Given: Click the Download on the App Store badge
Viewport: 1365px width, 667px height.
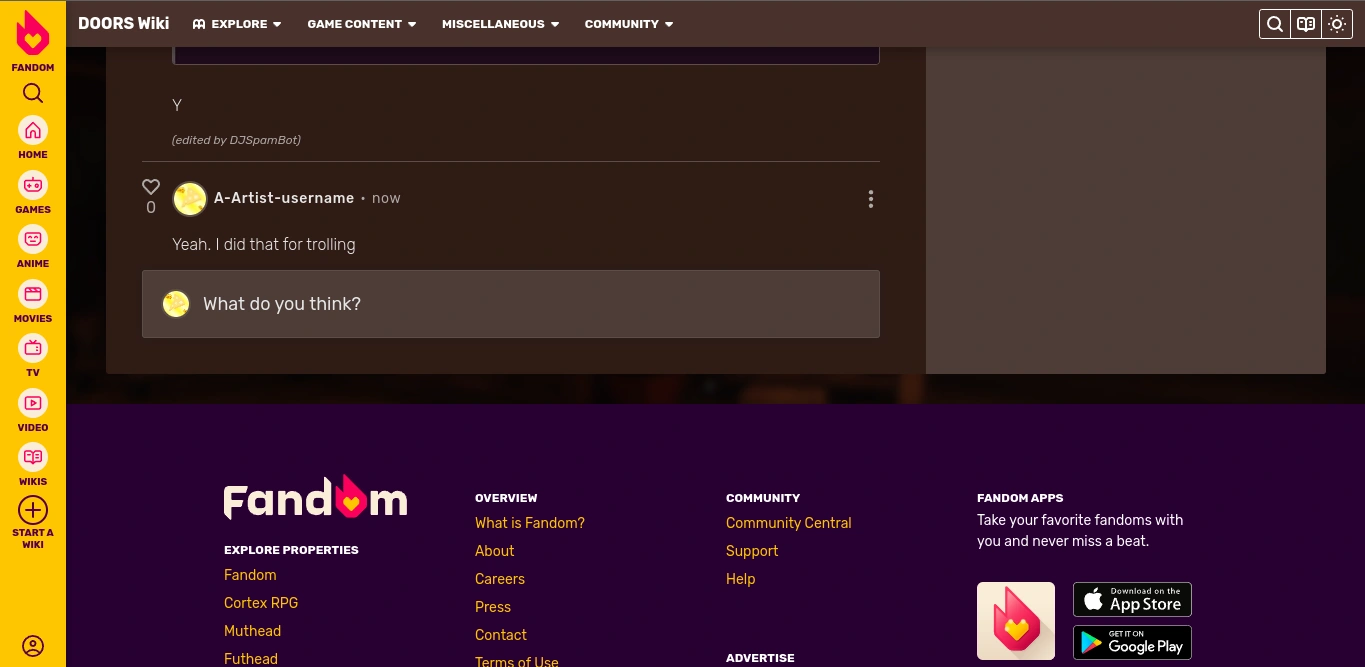Looking at the screenshot, I should tap(1132, 599).
